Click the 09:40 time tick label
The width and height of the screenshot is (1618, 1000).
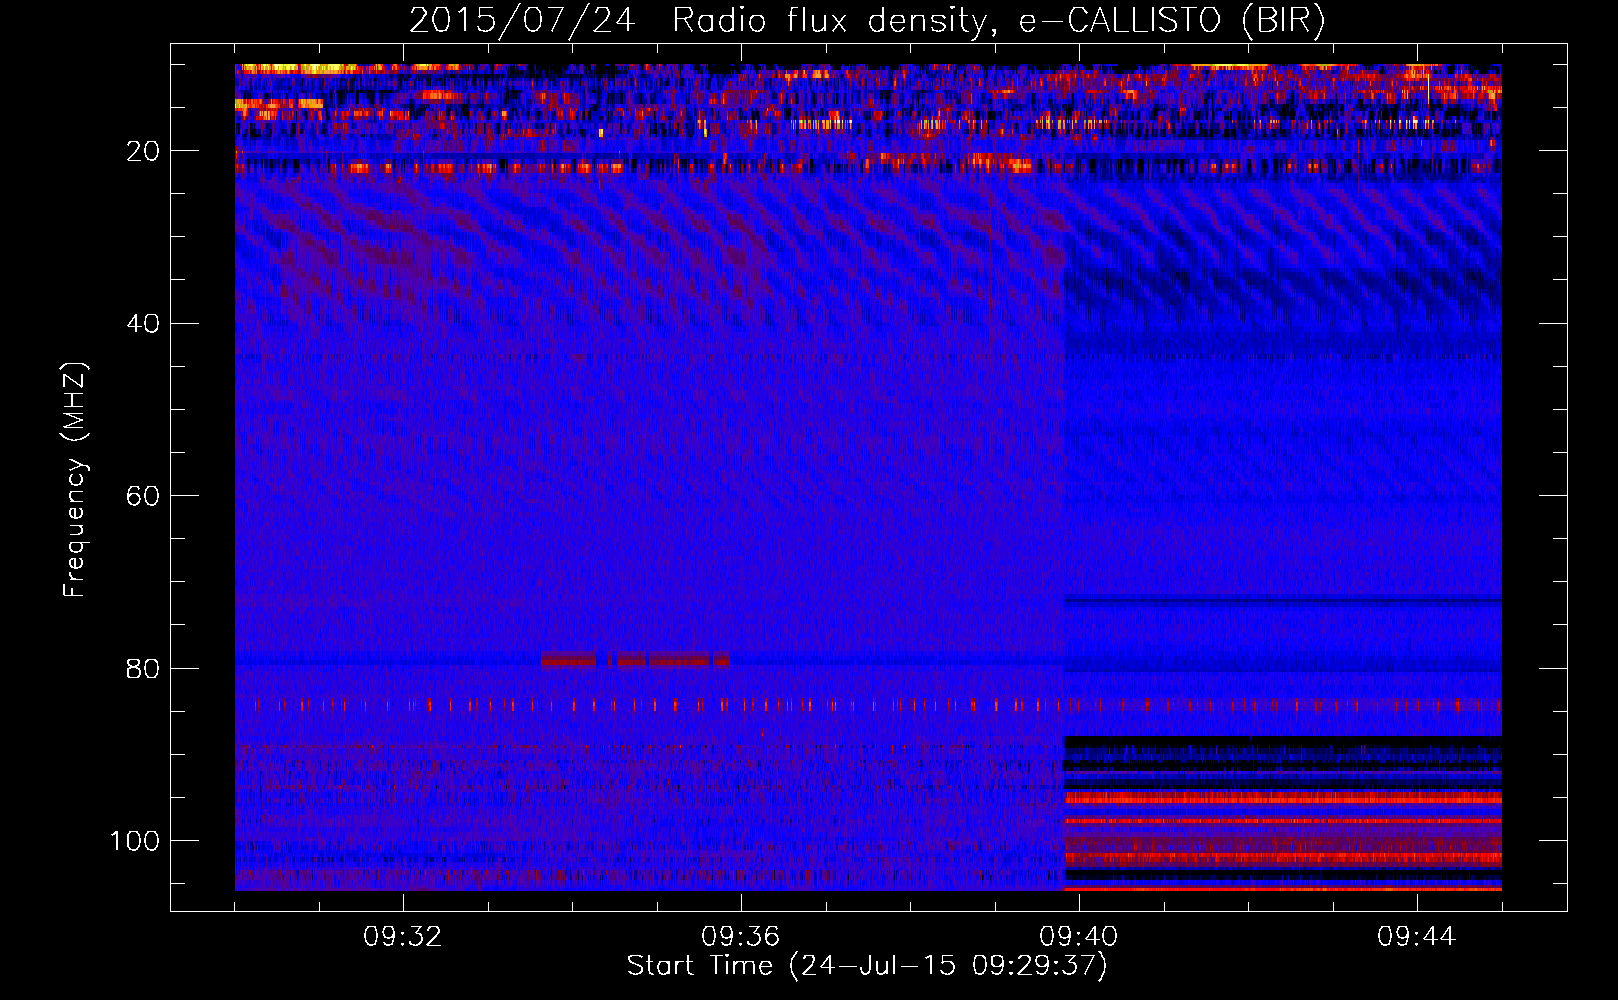(x=1079, y=937)
